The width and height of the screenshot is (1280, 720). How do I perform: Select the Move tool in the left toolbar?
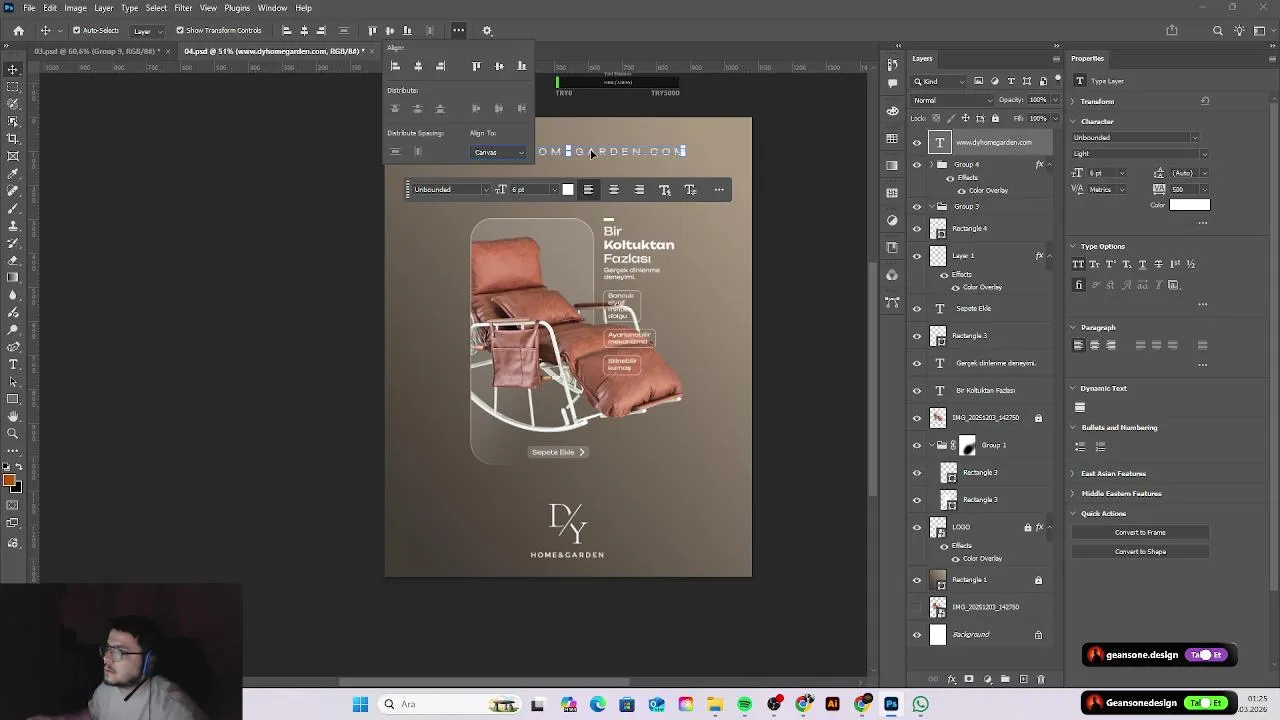click(x=13, y=69)
